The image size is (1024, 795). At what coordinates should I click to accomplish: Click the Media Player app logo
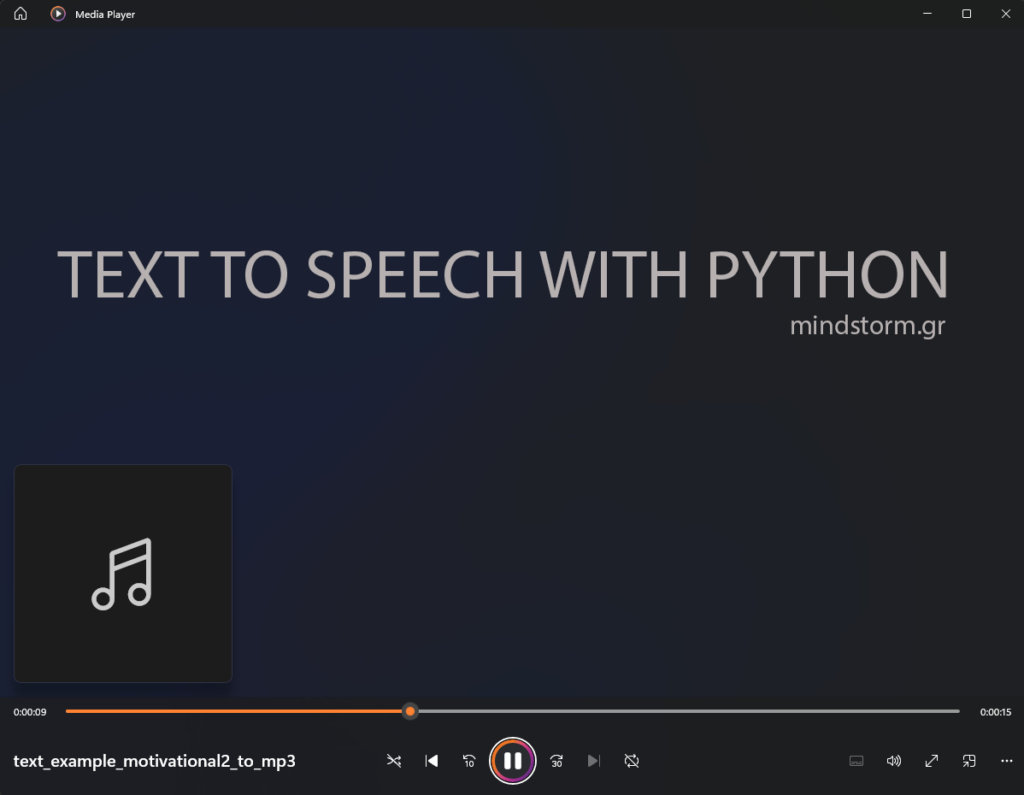[57, 14]
